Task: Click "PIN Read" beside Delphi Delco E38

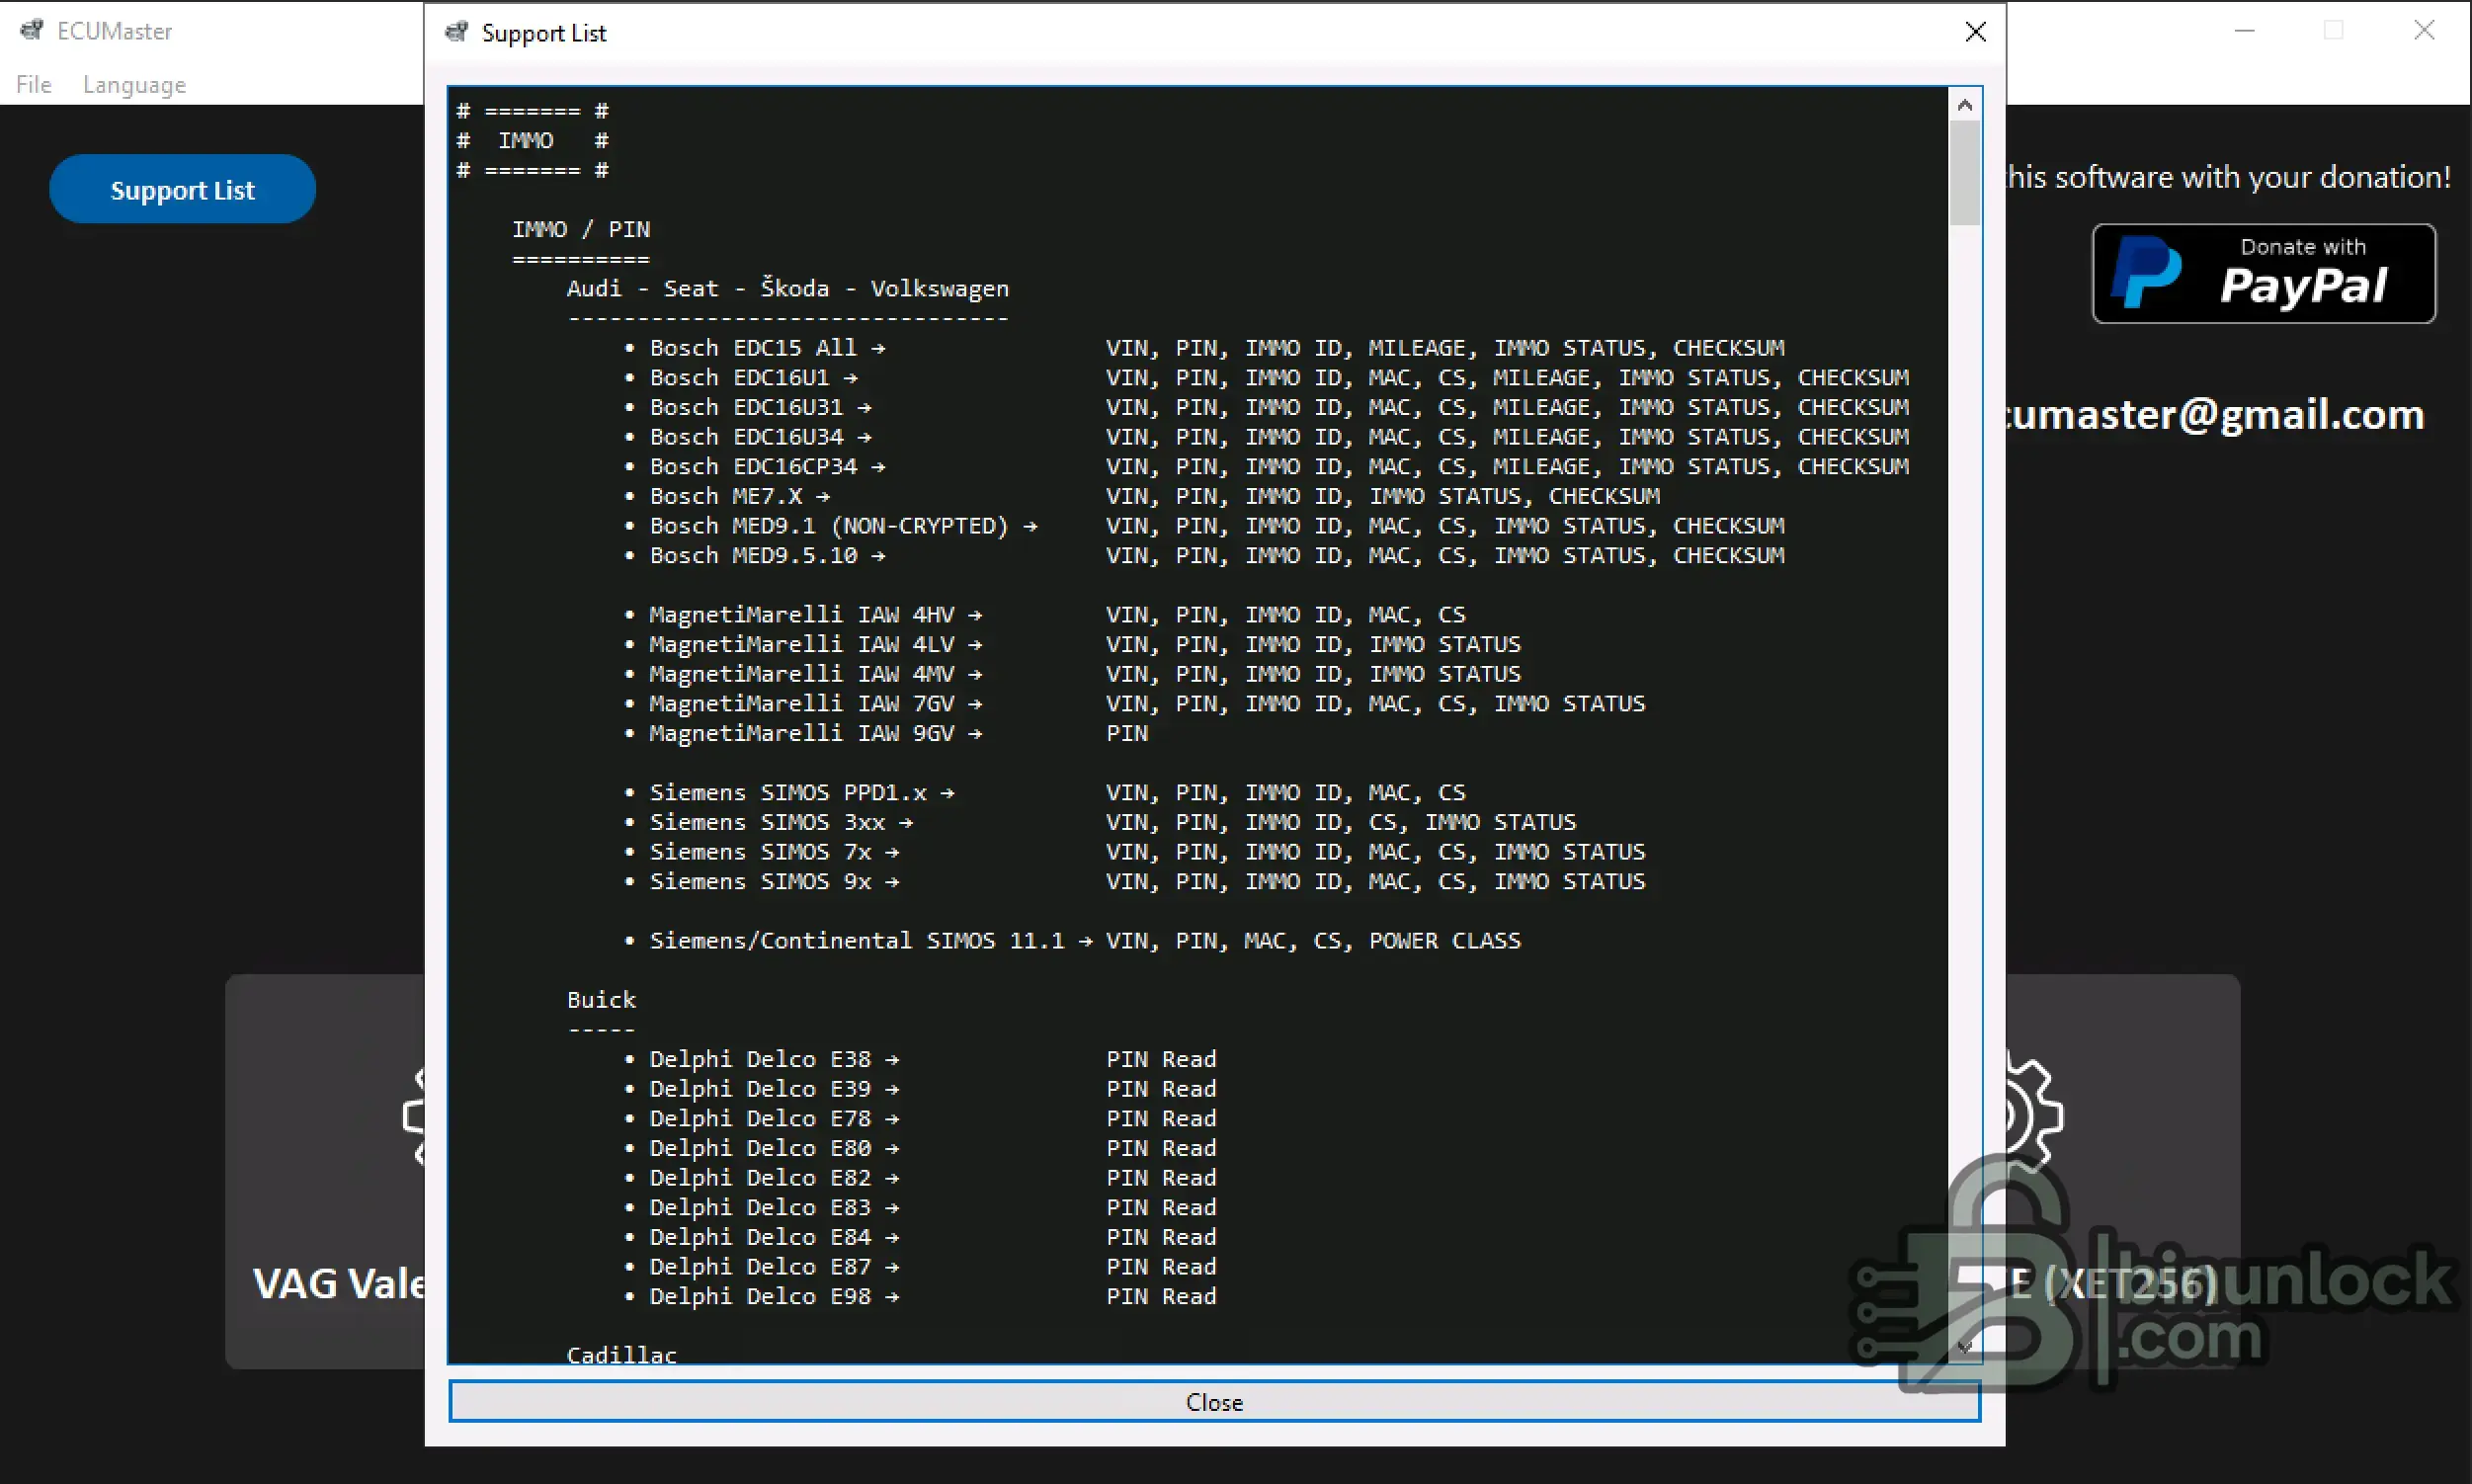Action: tap(1161, 1059)
